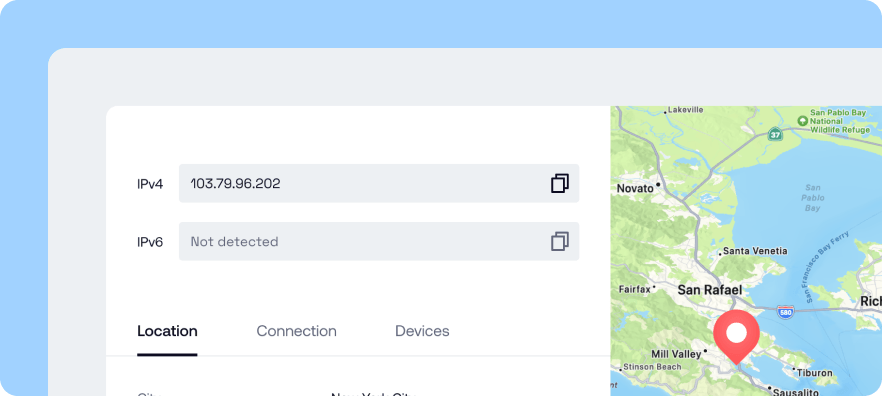
Task: Click the Highway 37 shield on map
Action: pyautogui.click(x=776, y=135)
